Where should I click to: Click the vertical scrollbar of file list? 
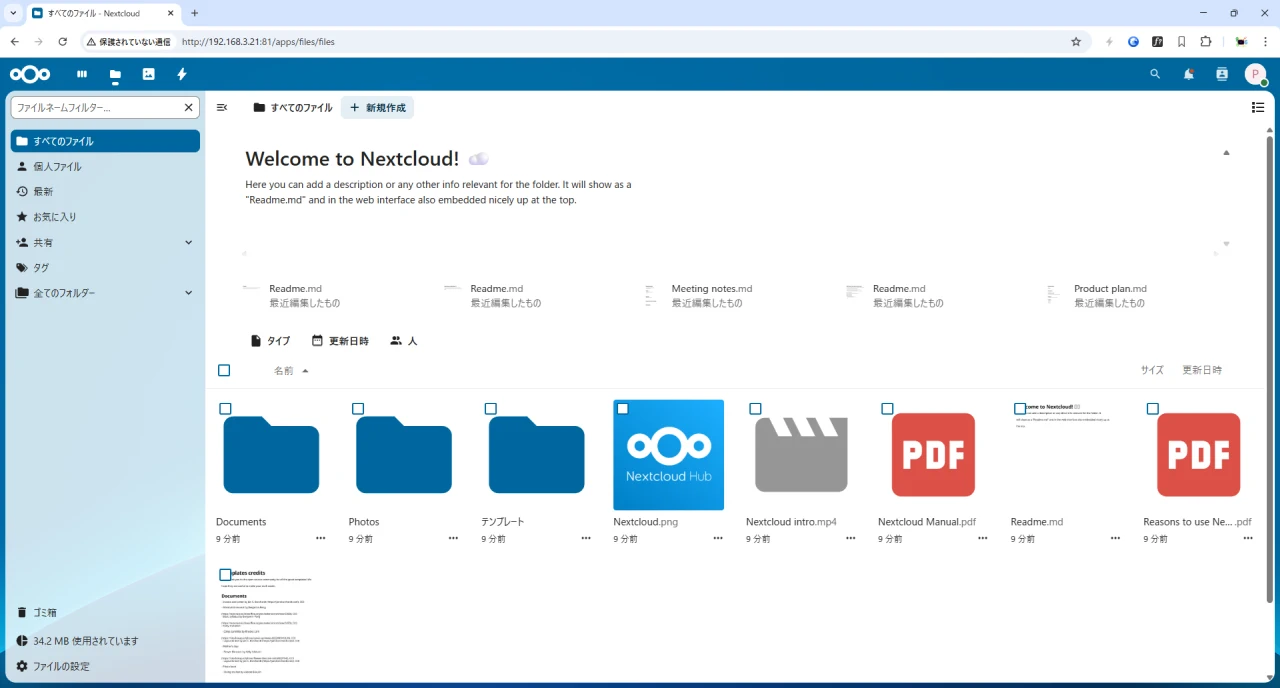(x=1270, y=400)
